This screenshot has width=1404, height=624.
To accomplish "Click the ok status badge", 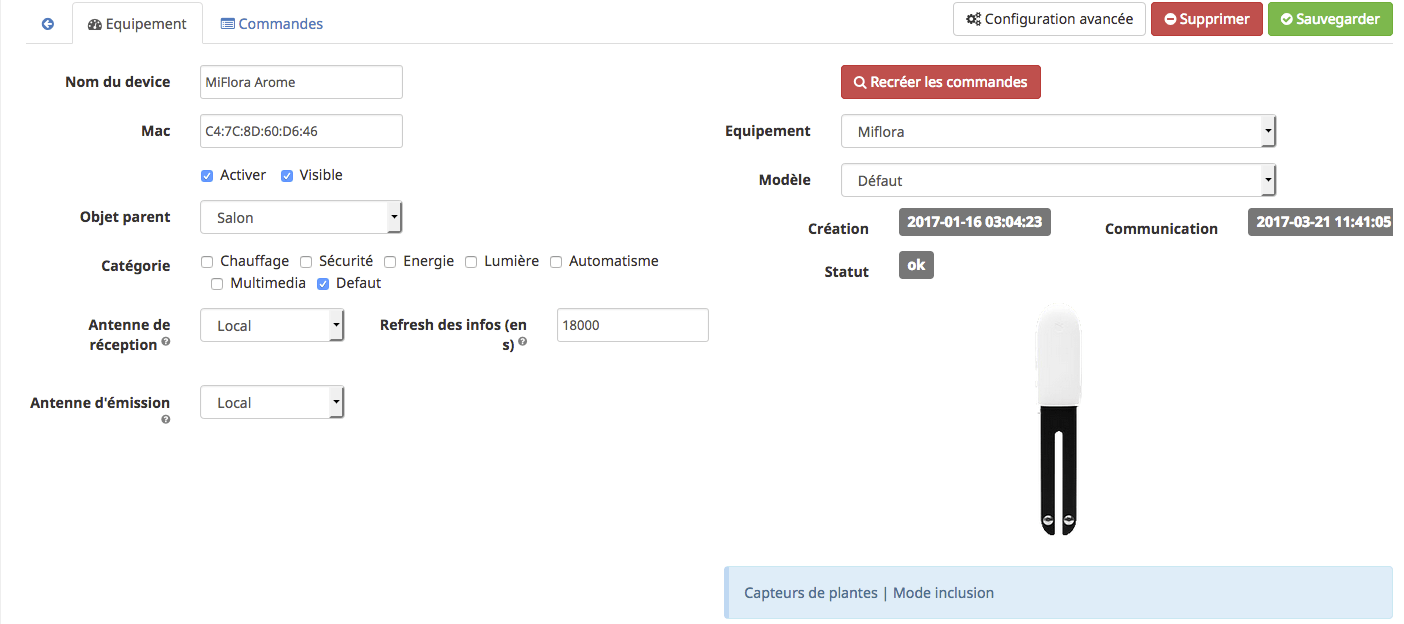I will 916,265.
